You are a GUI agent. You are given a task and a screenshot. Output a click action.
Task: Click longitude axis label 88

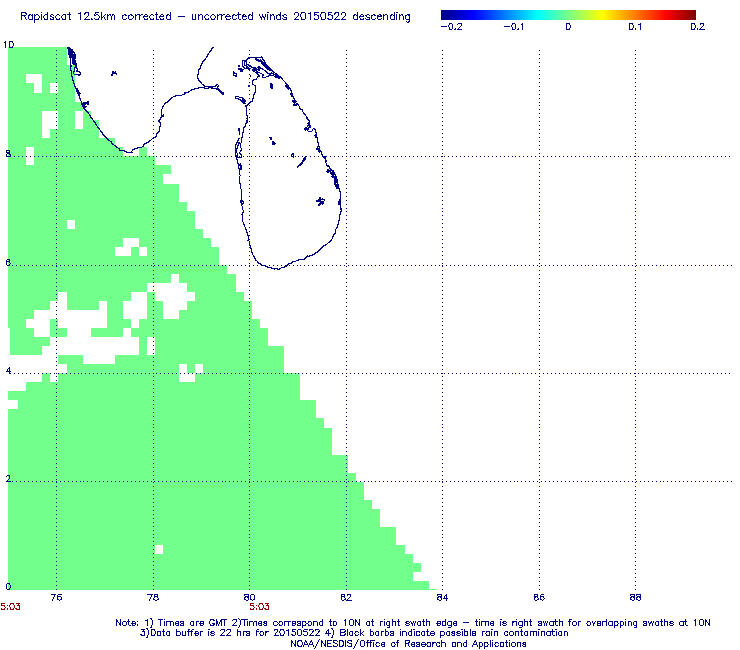(635, 598)
